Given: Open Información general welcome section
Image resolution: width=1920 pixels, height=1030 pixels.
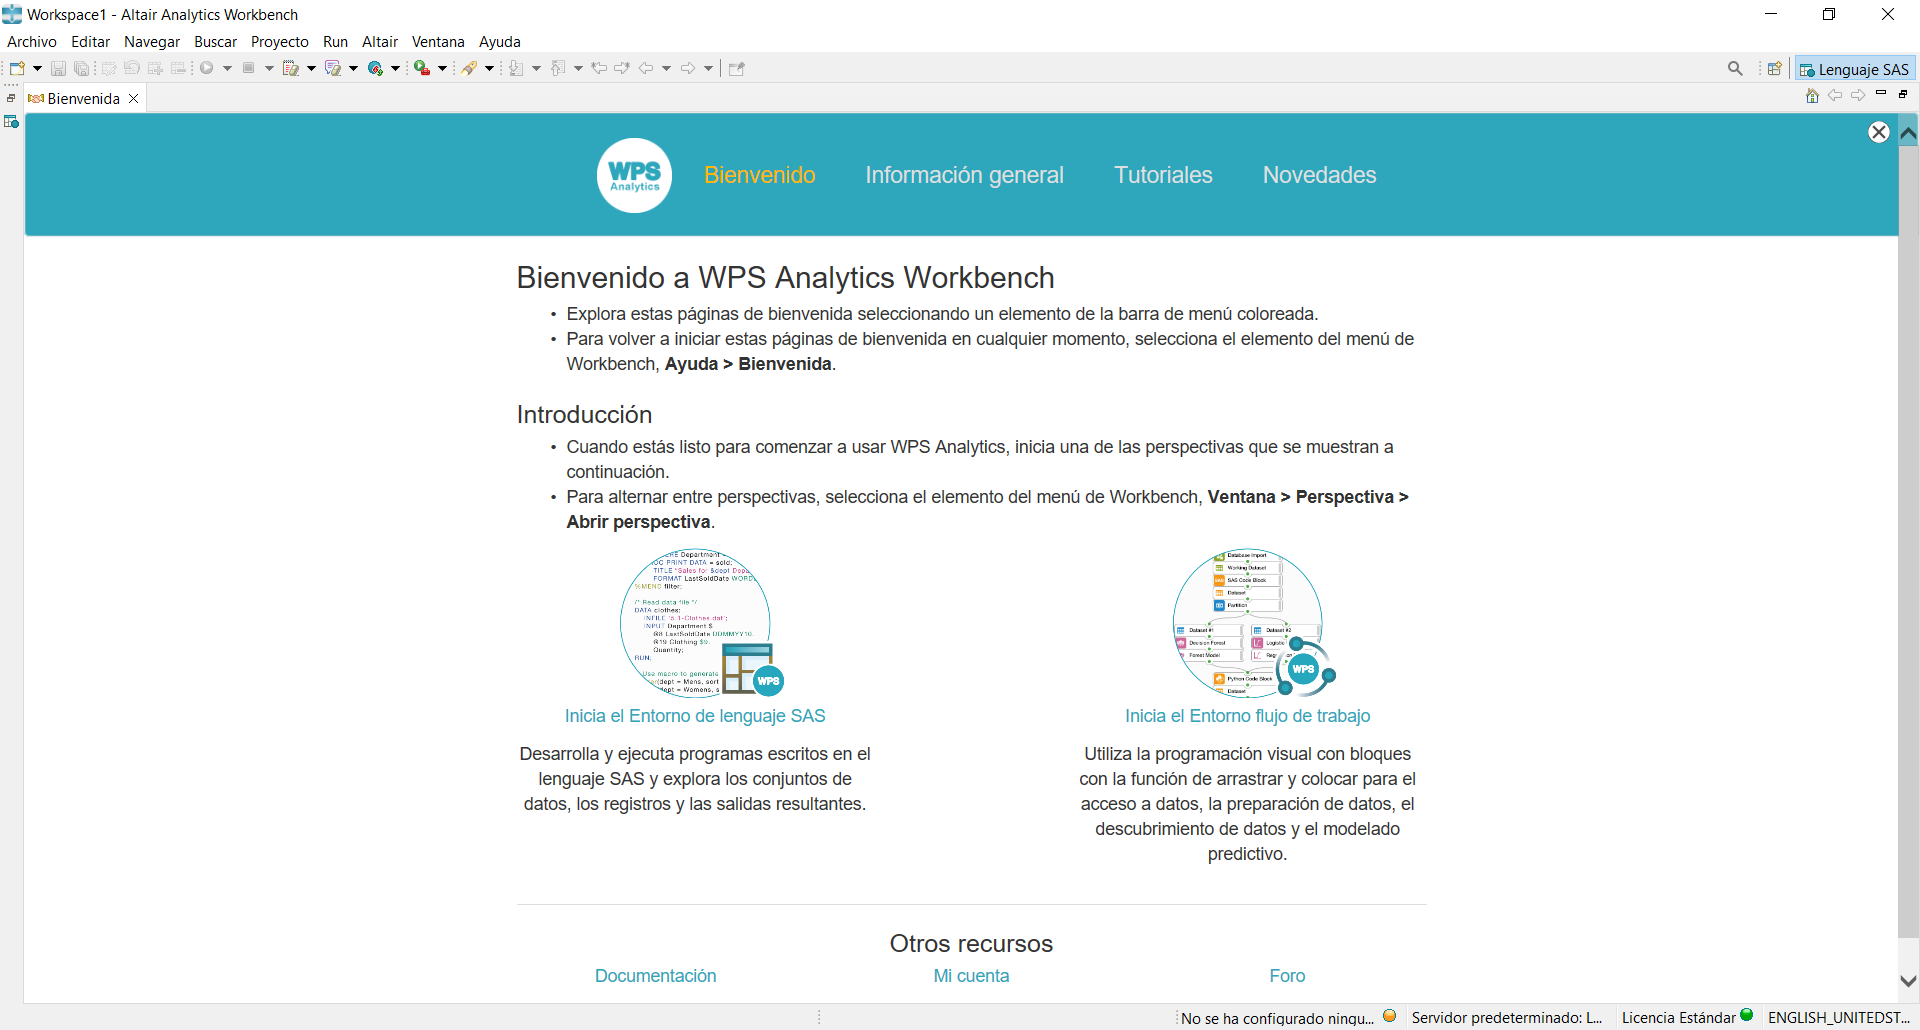Looking at the screenshot, I should coord(965,175).
